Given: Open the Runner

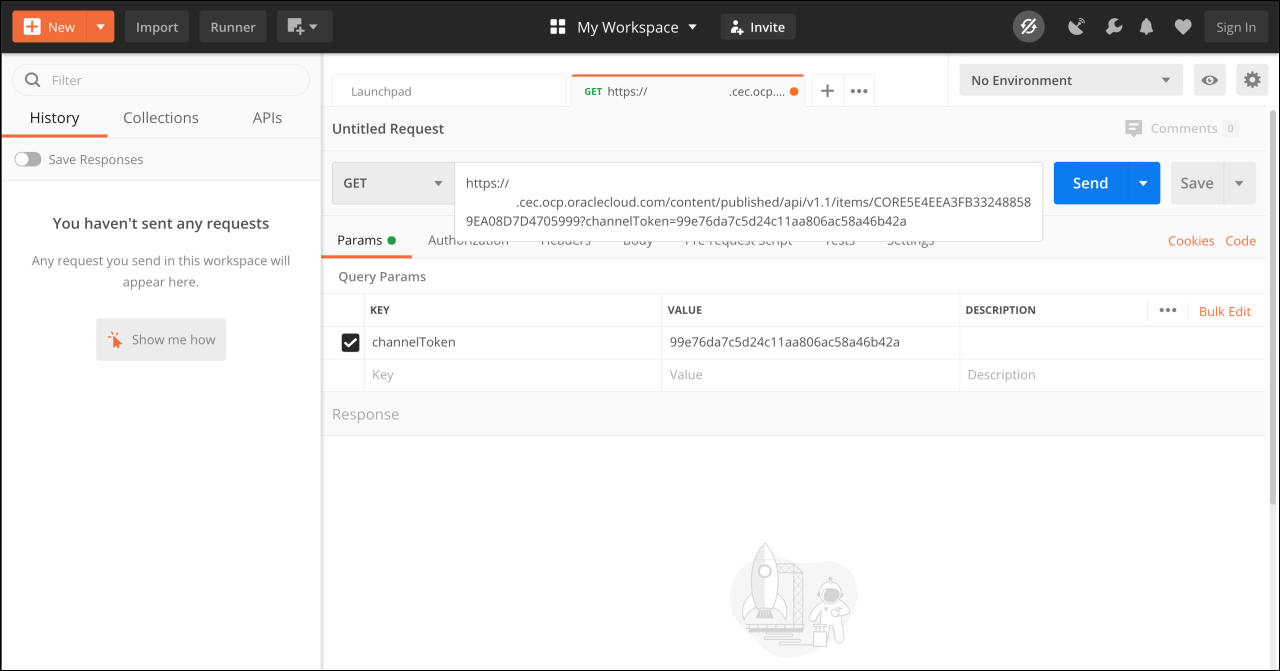Looking at the screenshot, I should (x=233, y=27).
